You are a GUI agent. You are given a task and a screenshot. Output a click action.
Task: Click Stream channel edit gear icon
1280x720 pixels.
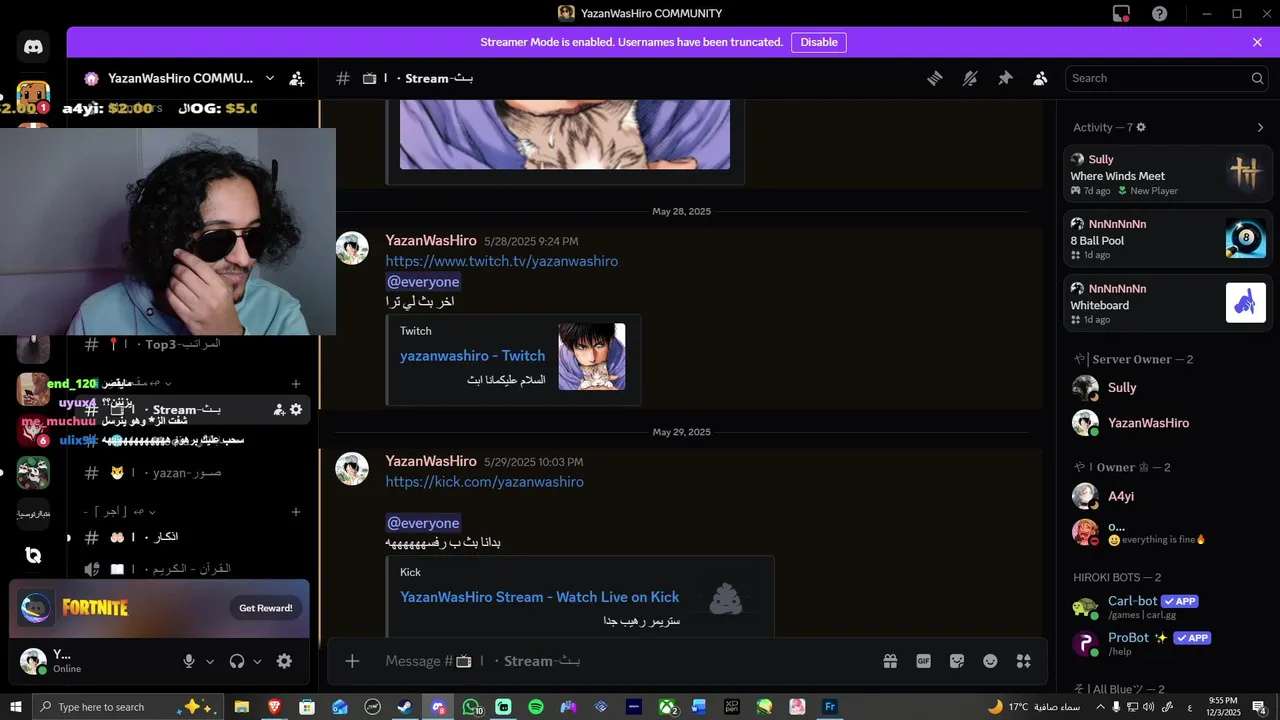296,409
